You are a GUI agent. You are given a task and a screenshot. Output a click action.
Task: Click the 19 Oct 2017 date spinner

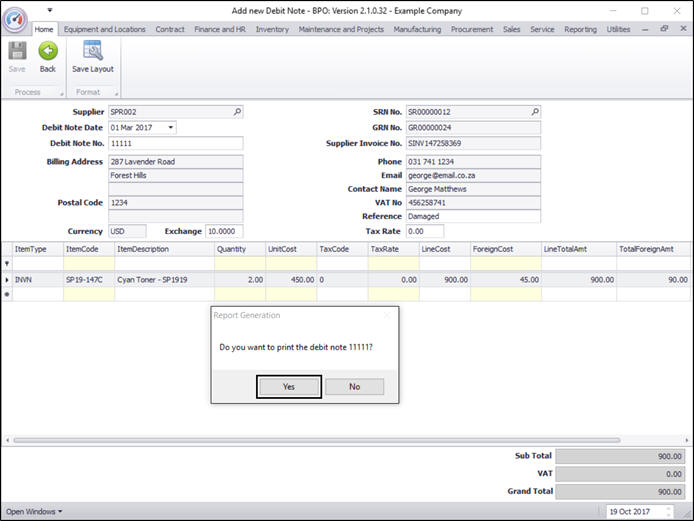tap(668, 512)
